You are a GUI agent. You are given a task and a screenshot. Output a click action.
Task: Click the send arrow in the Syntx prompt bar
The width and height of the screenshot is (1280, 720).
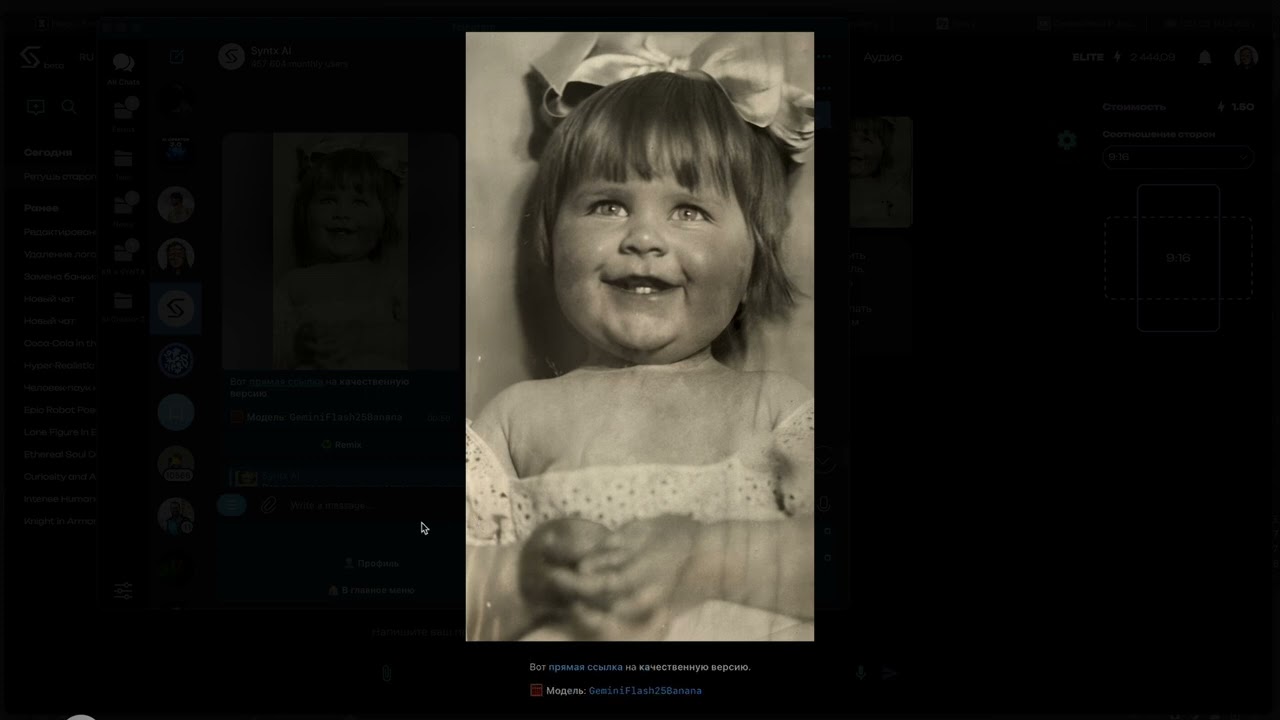[890, 673]
